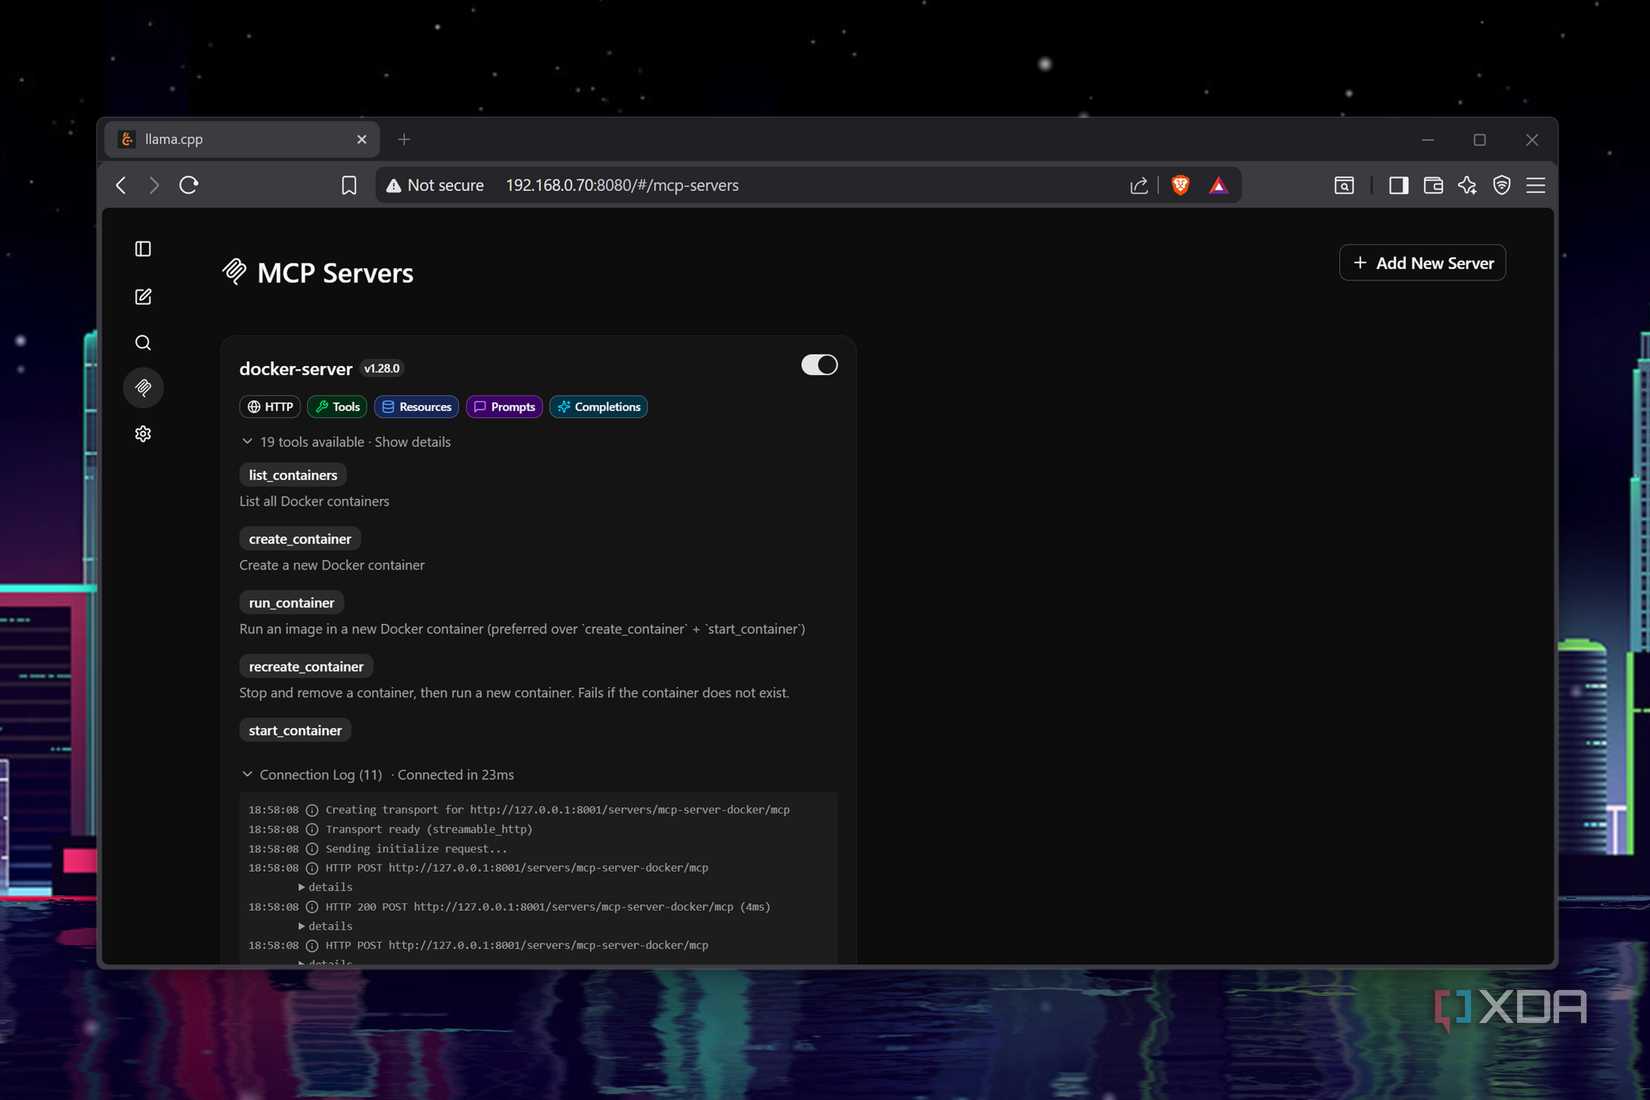The width and height of the screenshot is (1650, 1100).
Task: Click 'Transport ready (streamable_http)' log line
Action: pos(429,829)
